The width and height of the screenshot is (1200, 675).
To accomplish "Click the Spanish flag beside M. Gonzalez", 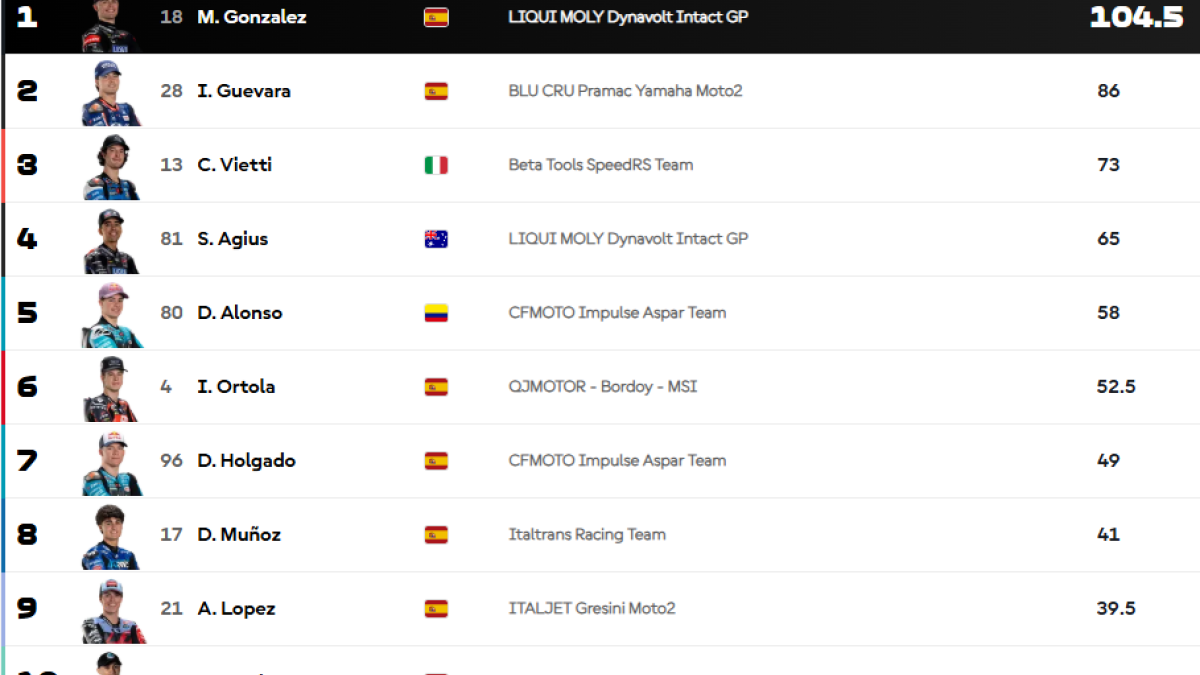I will pos(436,17).
